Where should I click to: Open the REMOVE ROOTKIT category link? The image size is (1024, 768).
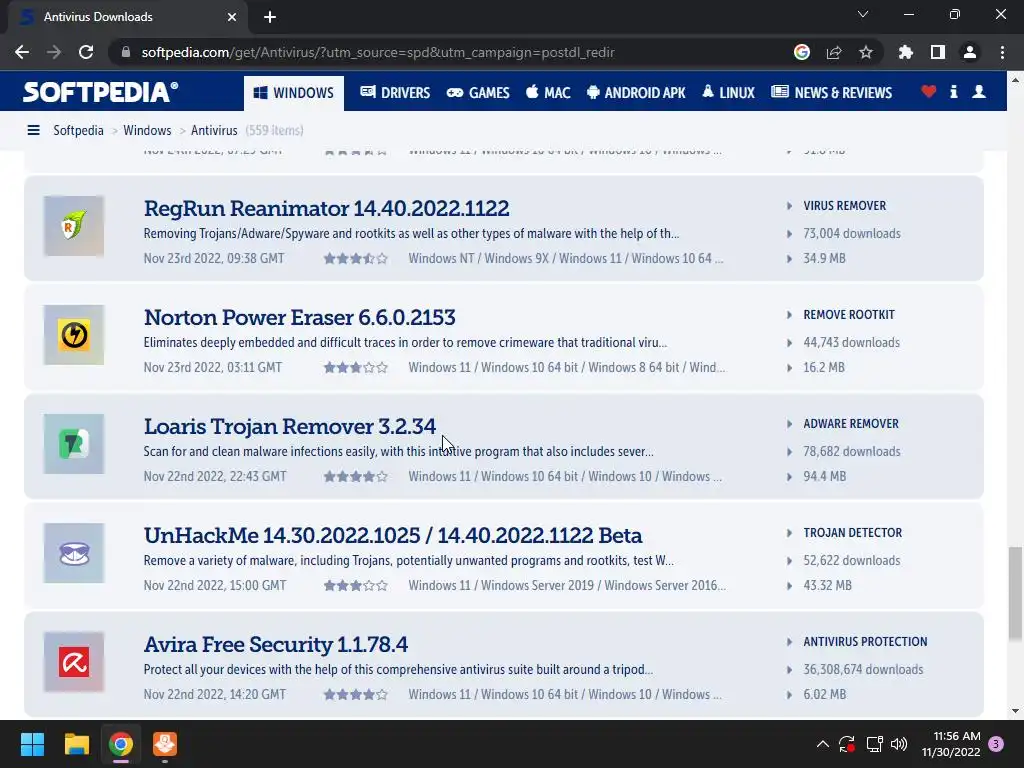(x=848, y=315)
